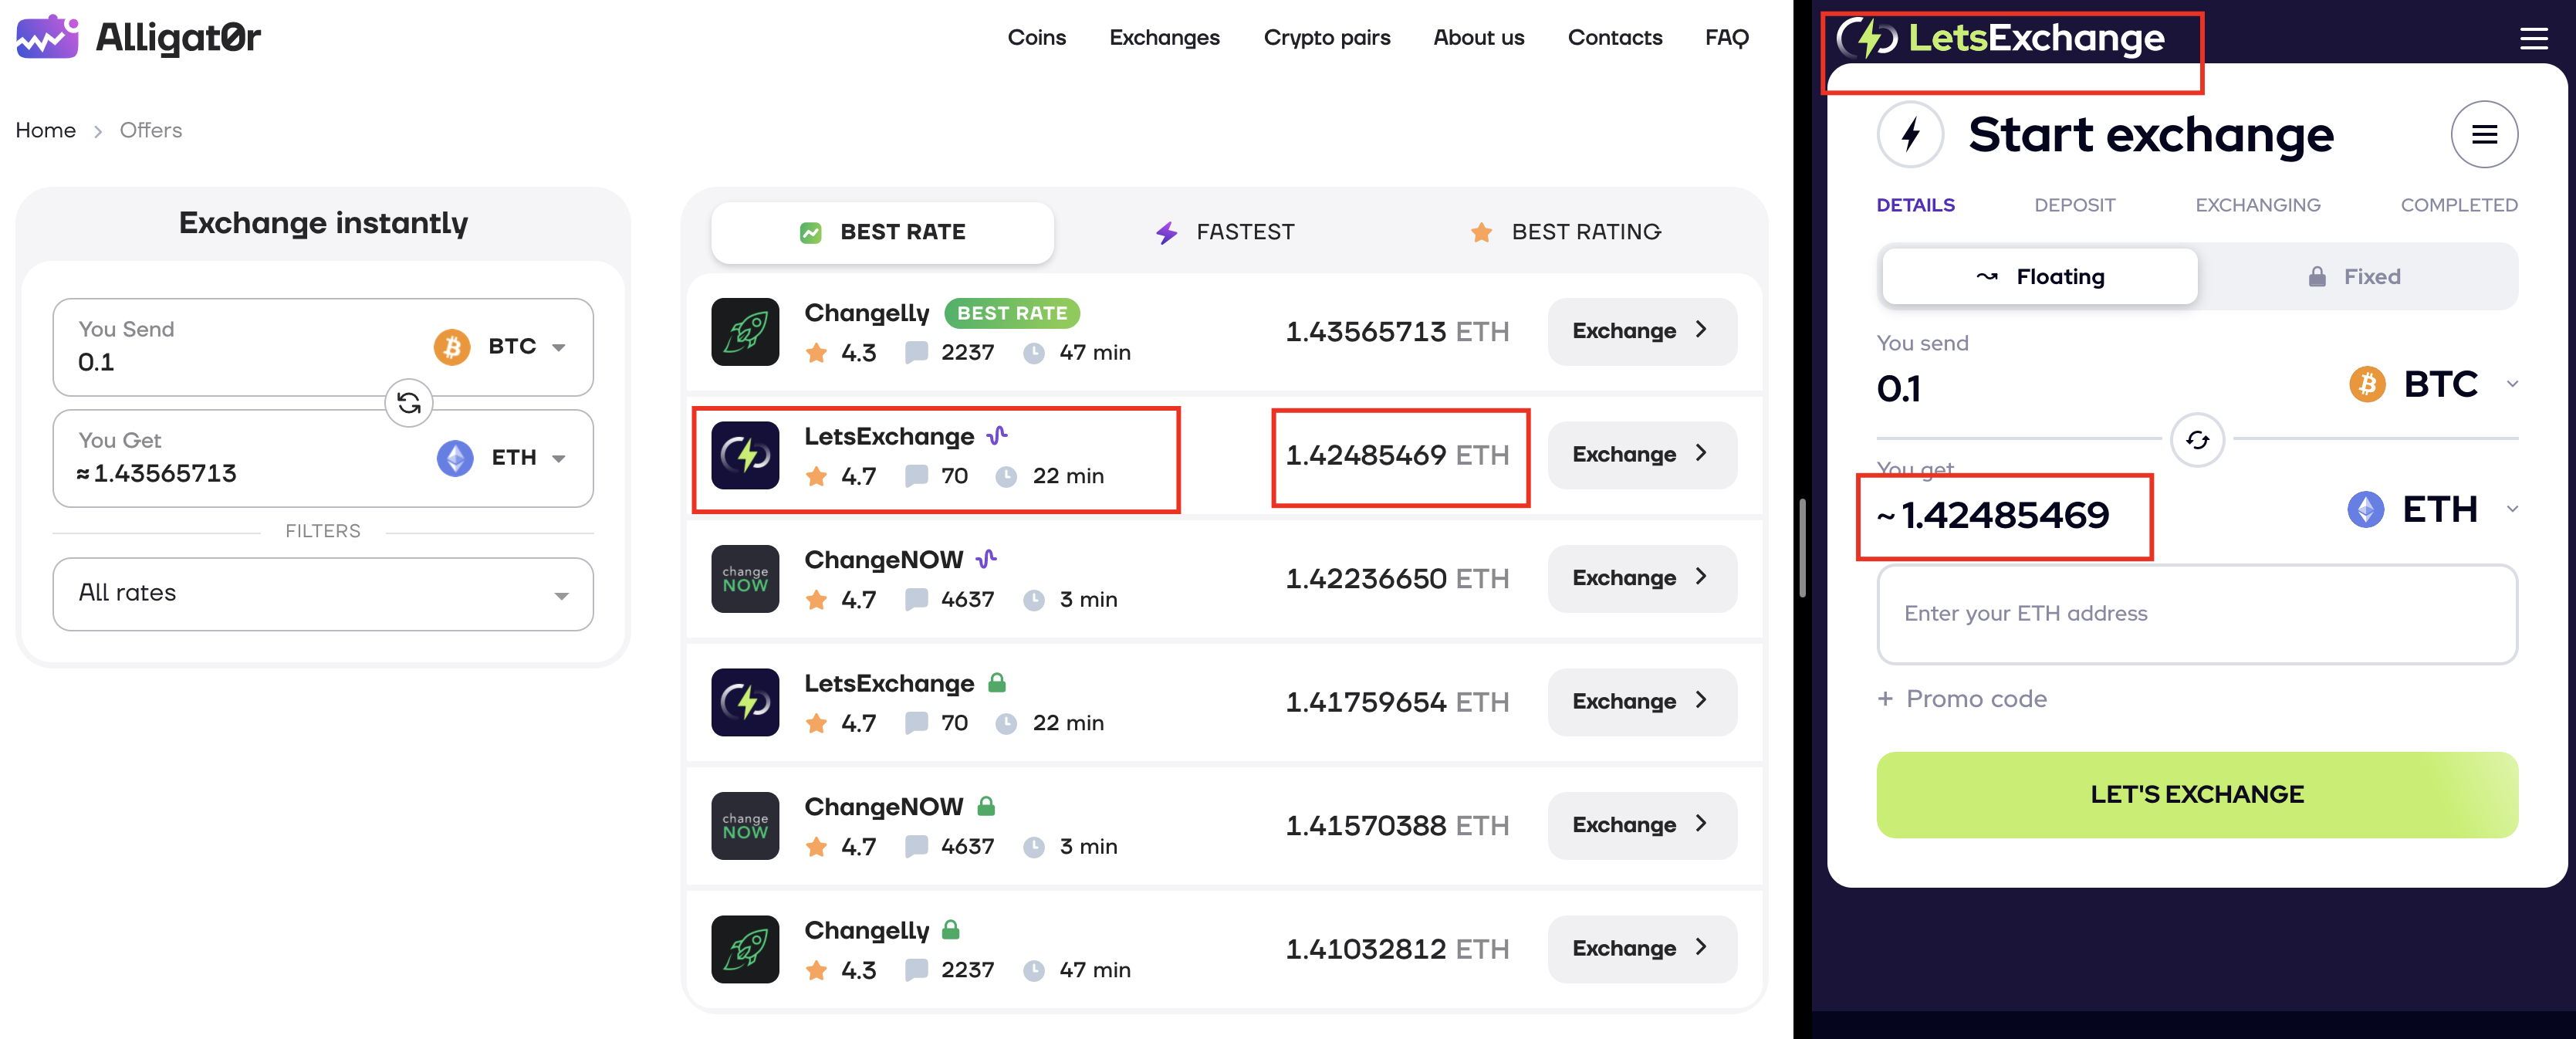Viewport: 2576px width, 1039px height.
Task: Click Exchange button for Changelly 1.43565713 ETH
Action: pyautogui.click(x=1642, y=332)
